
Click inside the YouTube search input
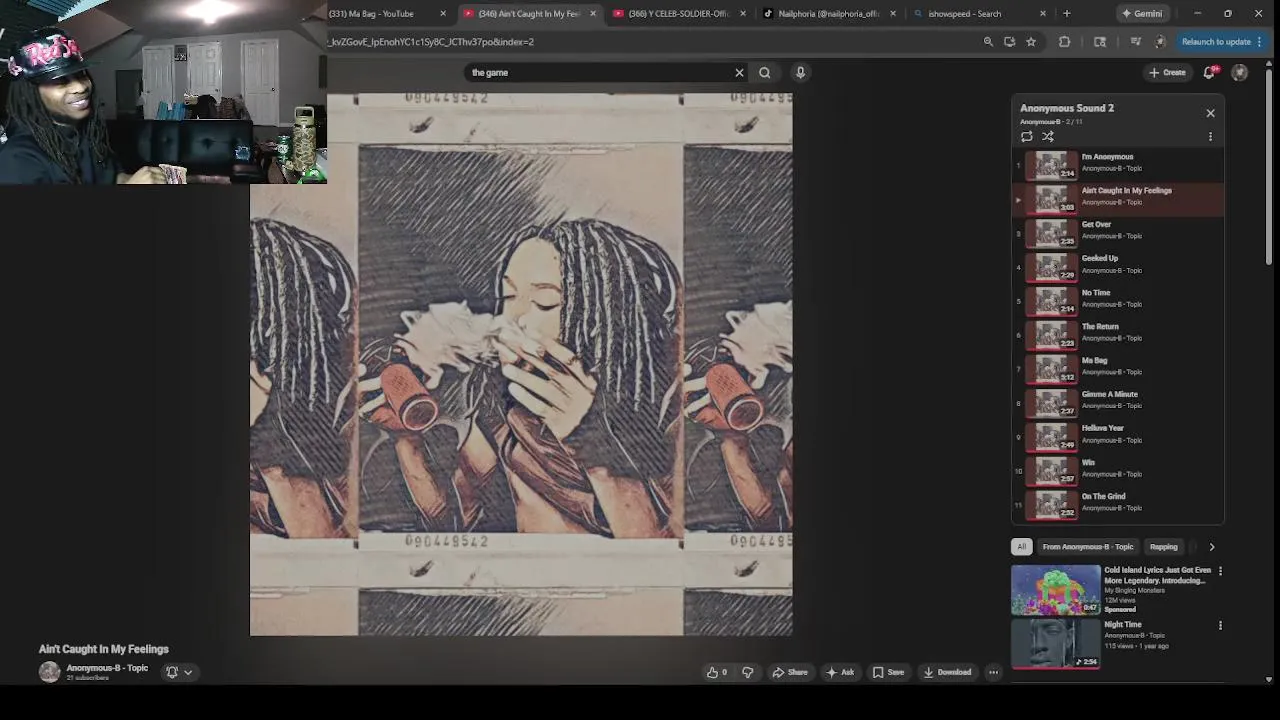tap(600, 72)
